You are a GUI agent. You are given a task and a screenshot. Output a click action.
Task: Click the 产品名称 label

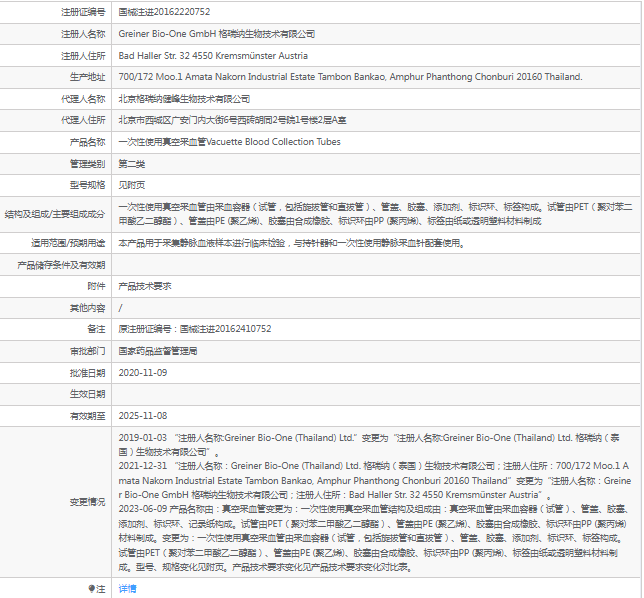pos(87,142)
